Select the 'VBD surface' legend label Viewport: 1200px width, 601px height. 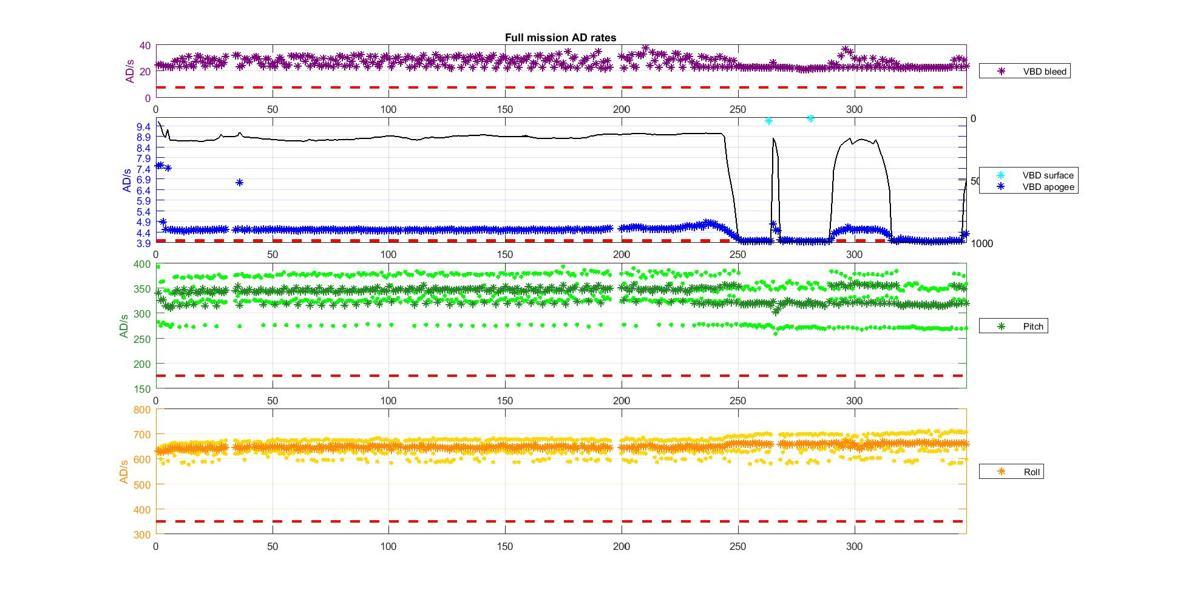[x=1048, y=175]
